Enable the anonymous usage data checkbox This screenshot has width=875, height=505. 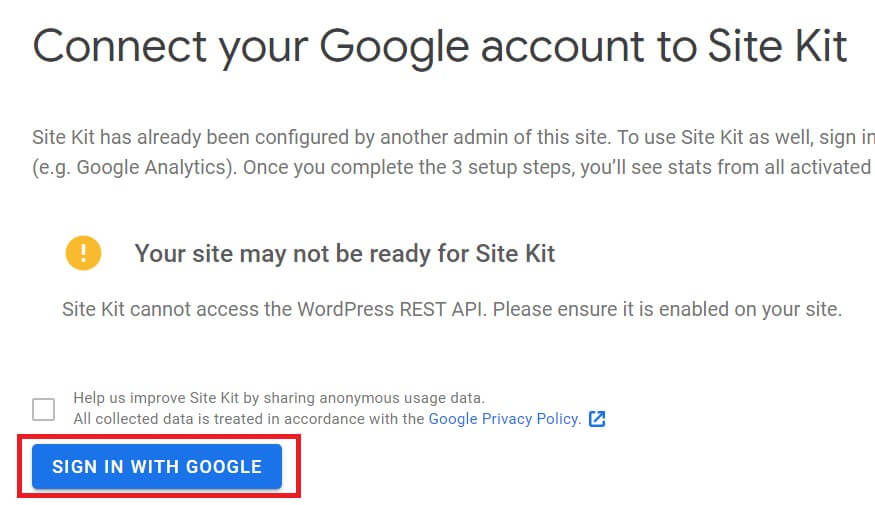click(x=44, y=409)
